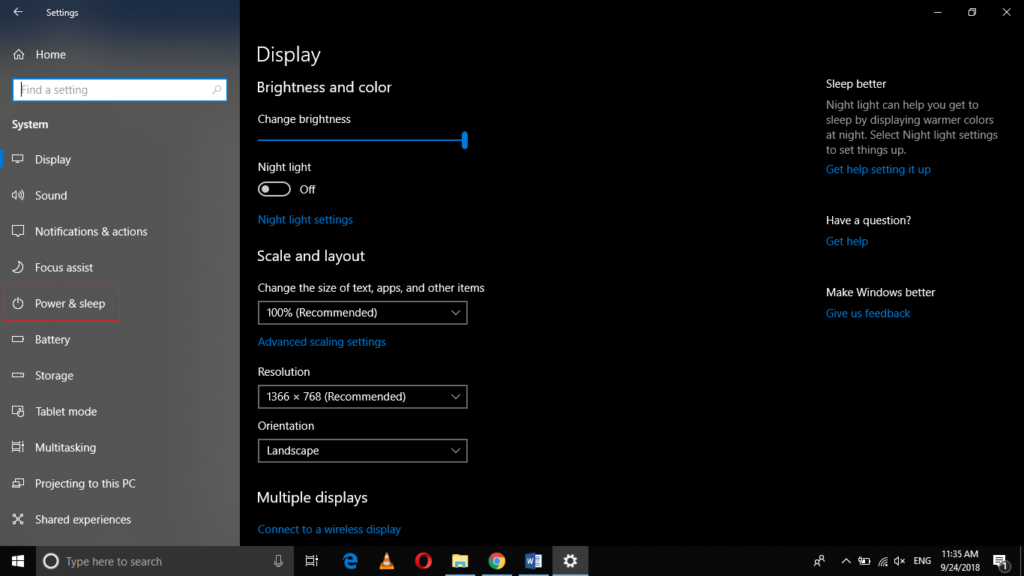Open VLC media player from taskbar
The image size is (1024, 576).
coord(386,561)
